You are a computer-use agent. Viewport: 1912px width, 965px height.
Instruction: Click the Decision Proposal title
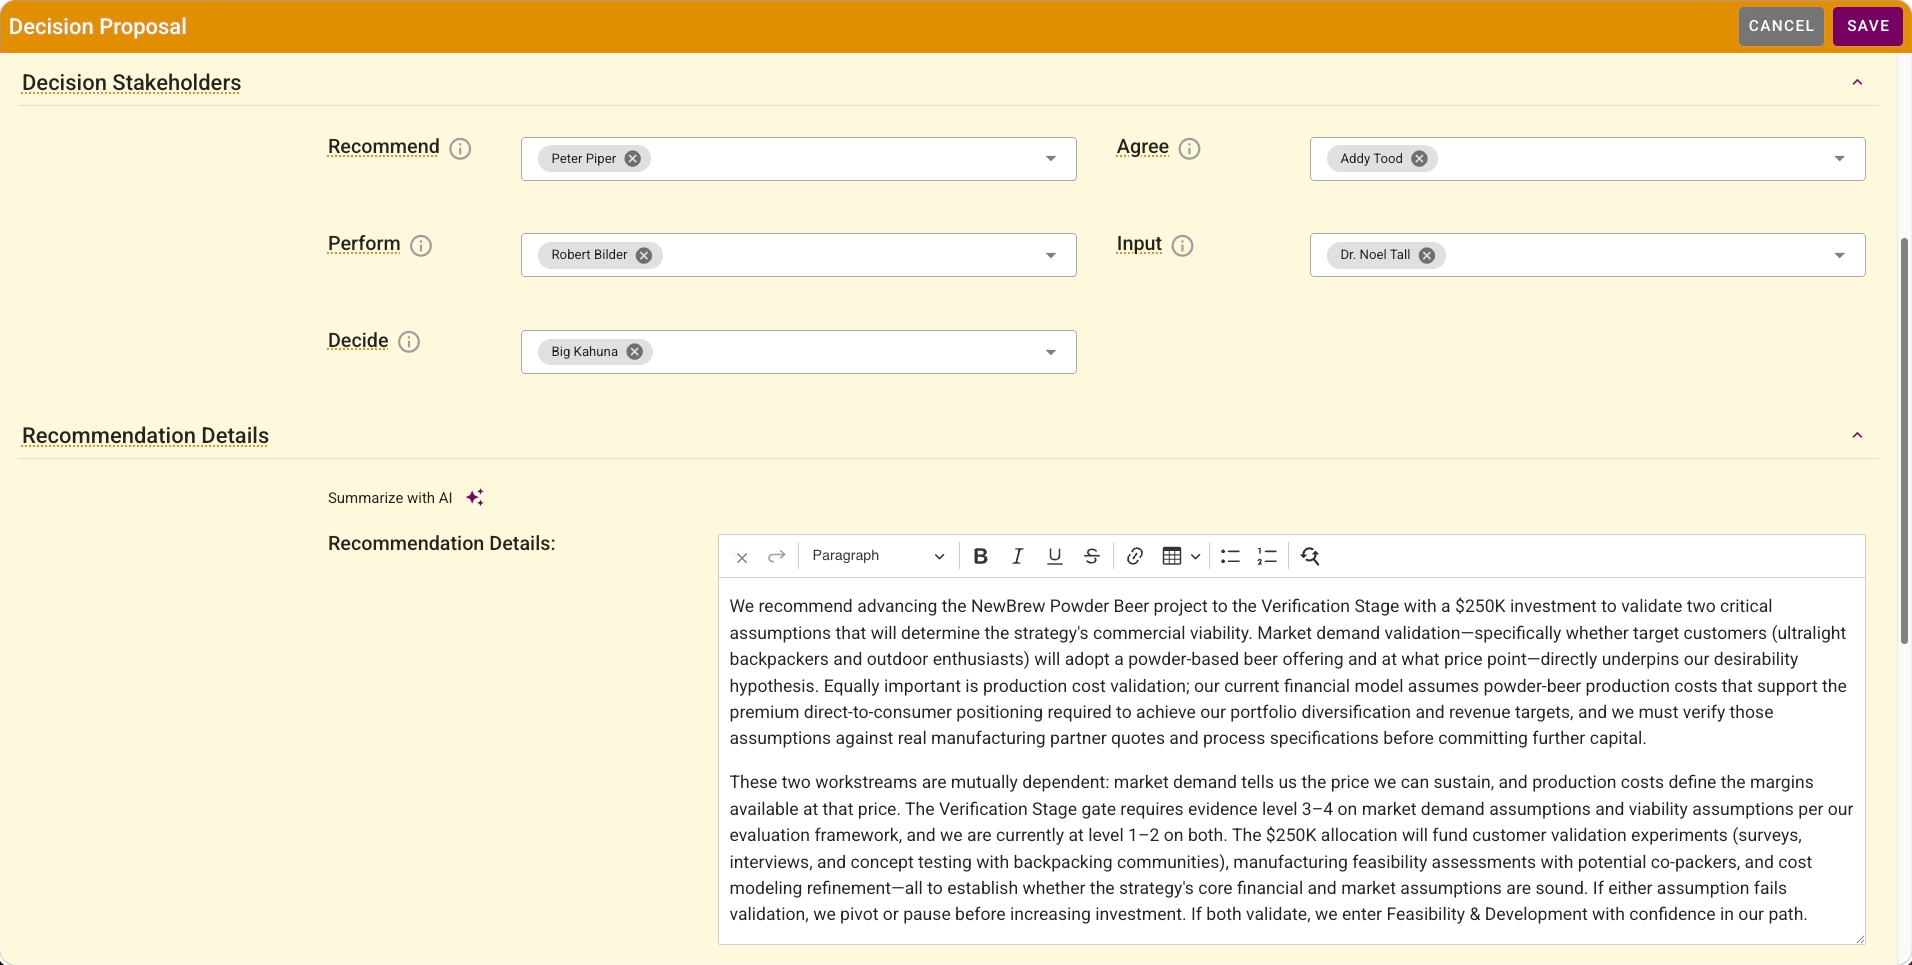[x=98, y=27]
